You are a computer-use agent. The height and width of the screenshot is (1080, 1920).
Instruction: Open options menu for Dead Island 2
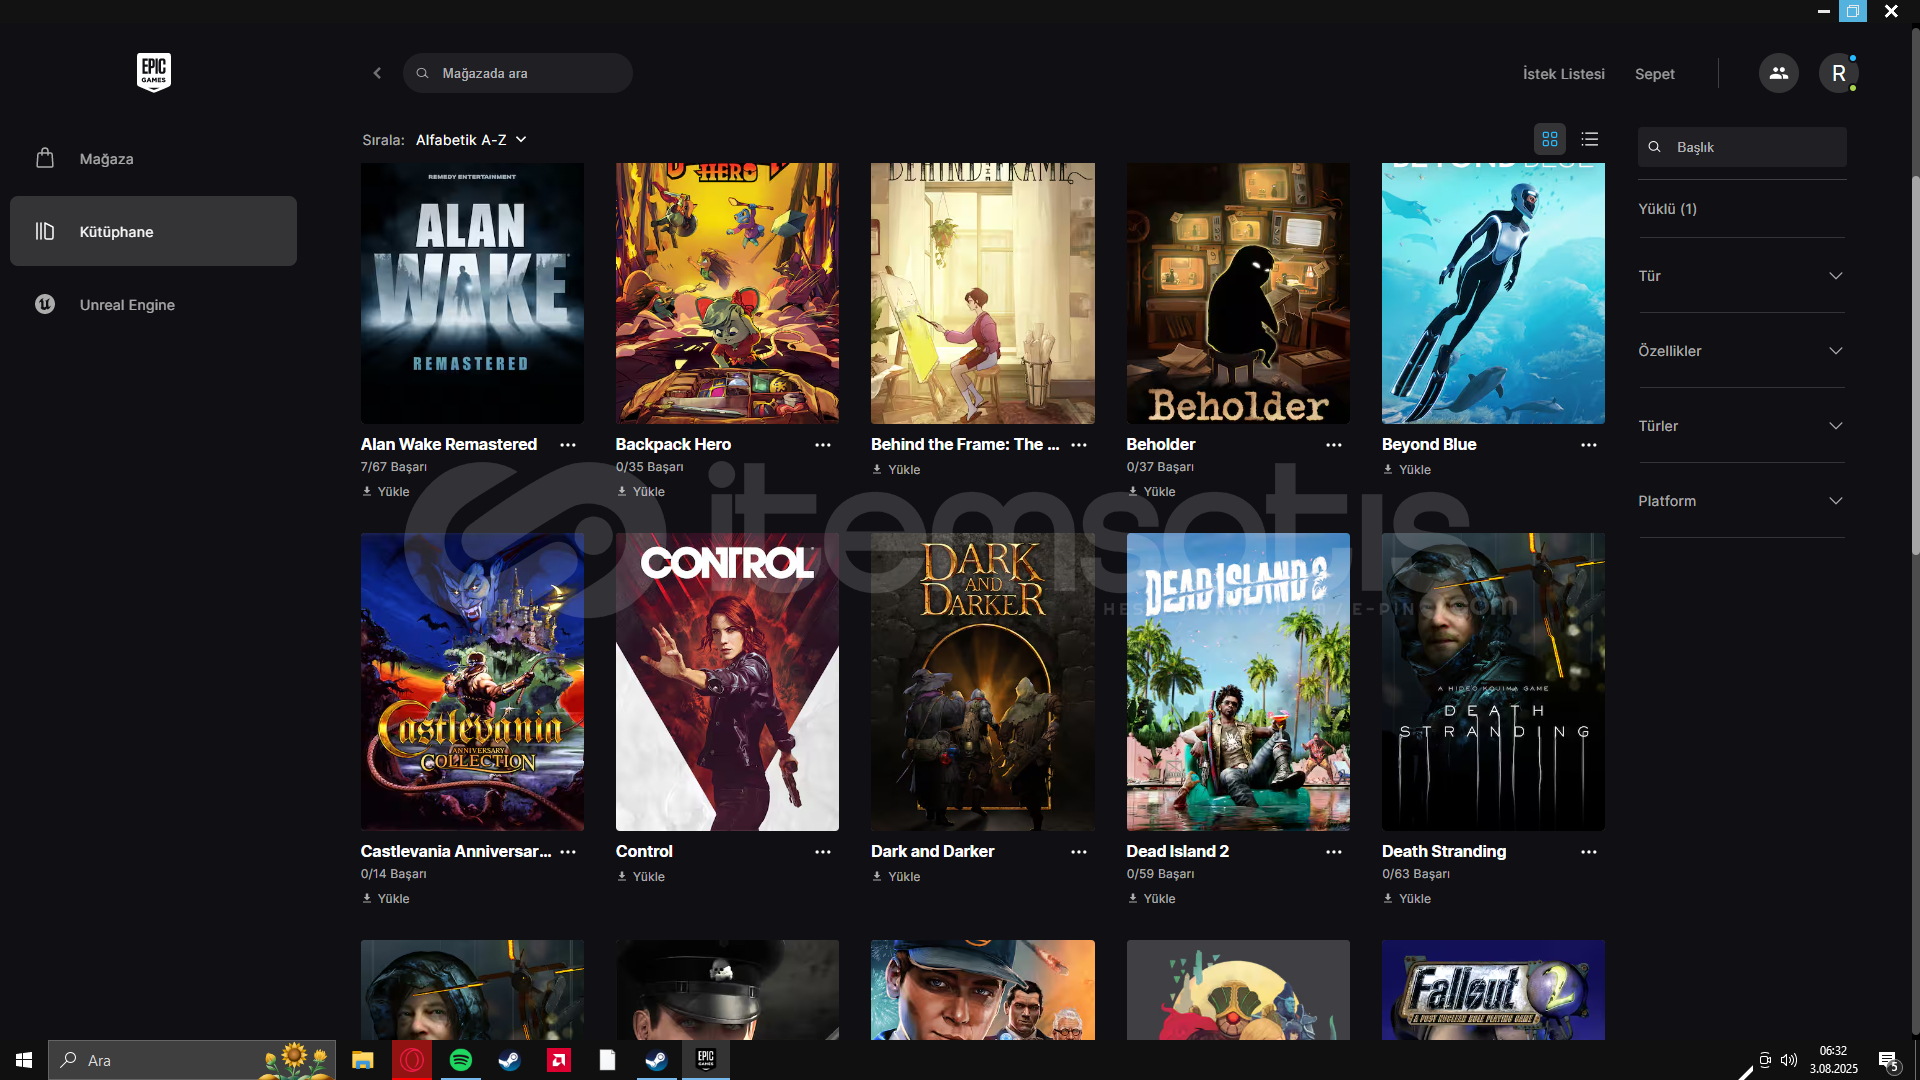click(1334, 852)
